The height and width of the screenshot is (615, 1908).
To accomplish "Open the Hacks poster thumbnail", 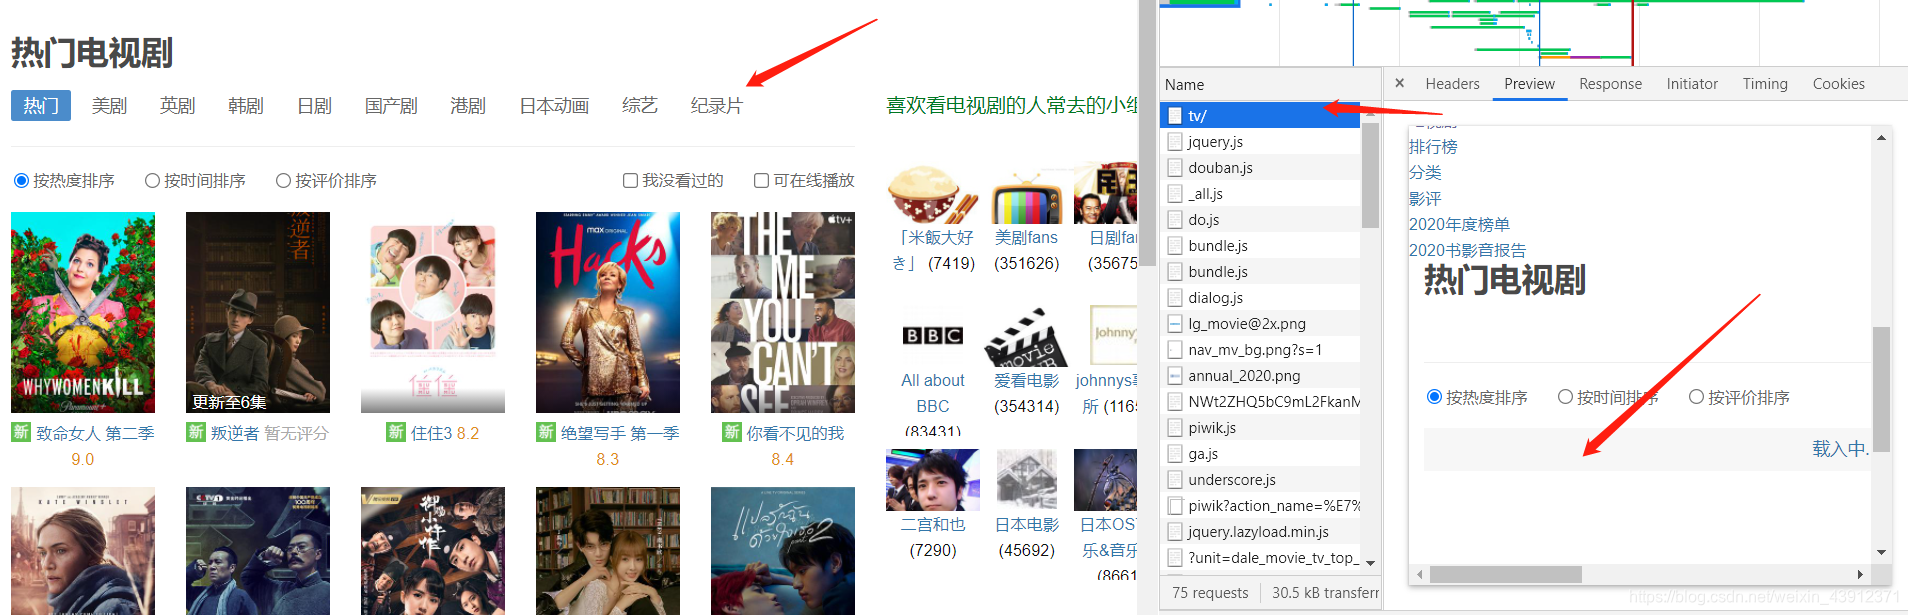I will pyautogui.click(x=608, y=312).
